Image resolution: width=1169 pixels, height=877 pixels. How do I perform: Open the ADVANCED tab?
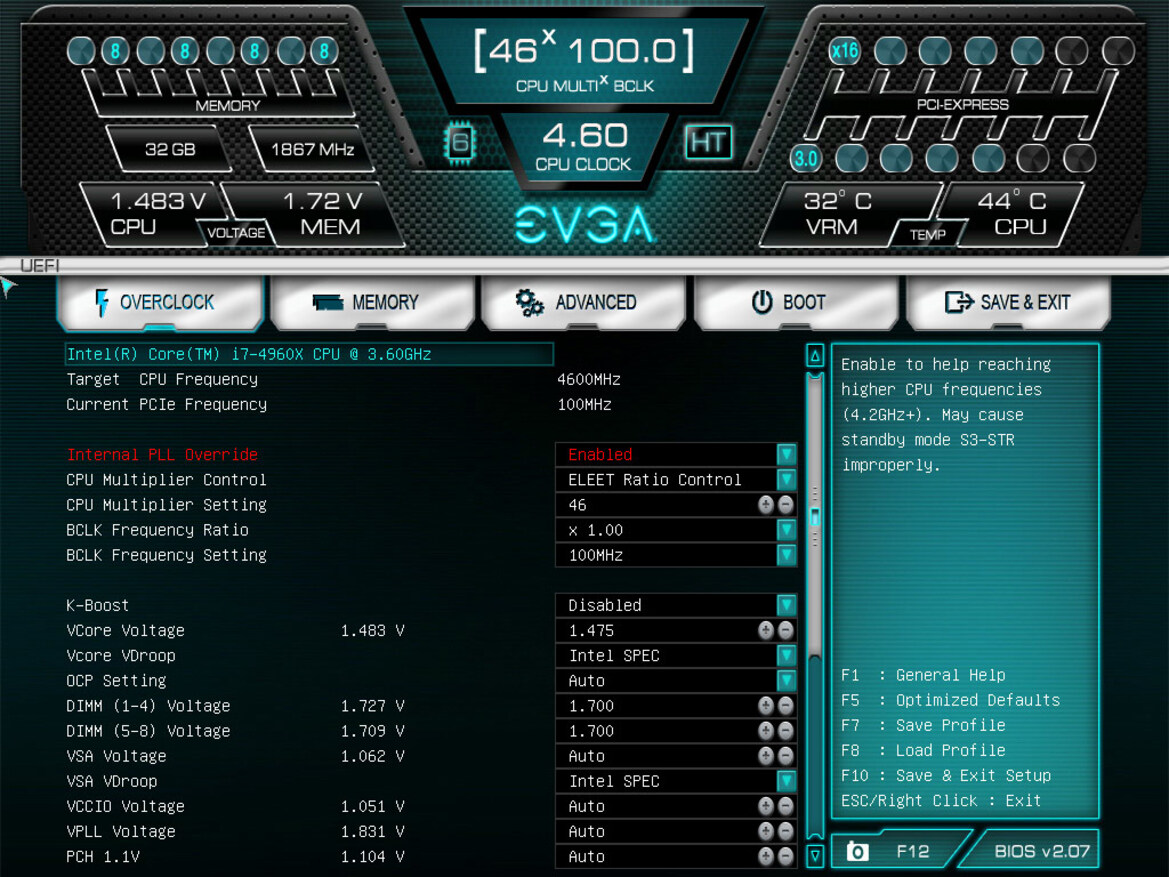click(x=584, y=302)
